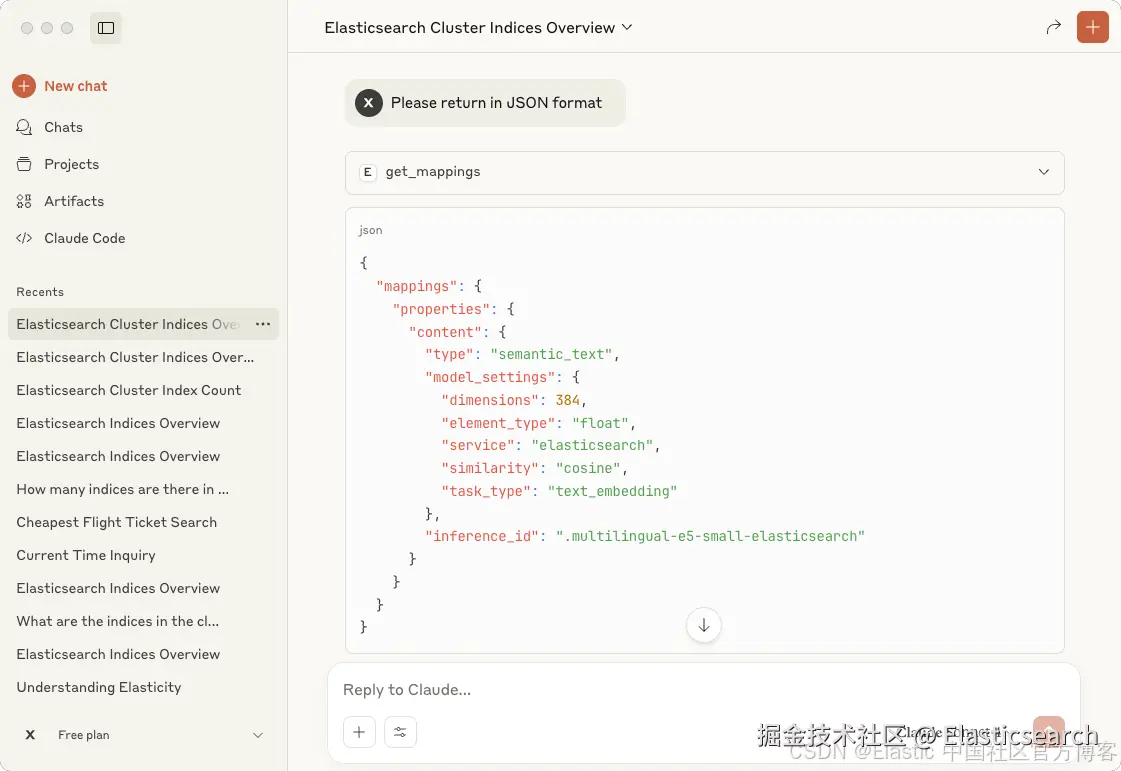
Task: Go to Artifacts in the sidebar
Action: pyautogui.click(x=60, y=202)
